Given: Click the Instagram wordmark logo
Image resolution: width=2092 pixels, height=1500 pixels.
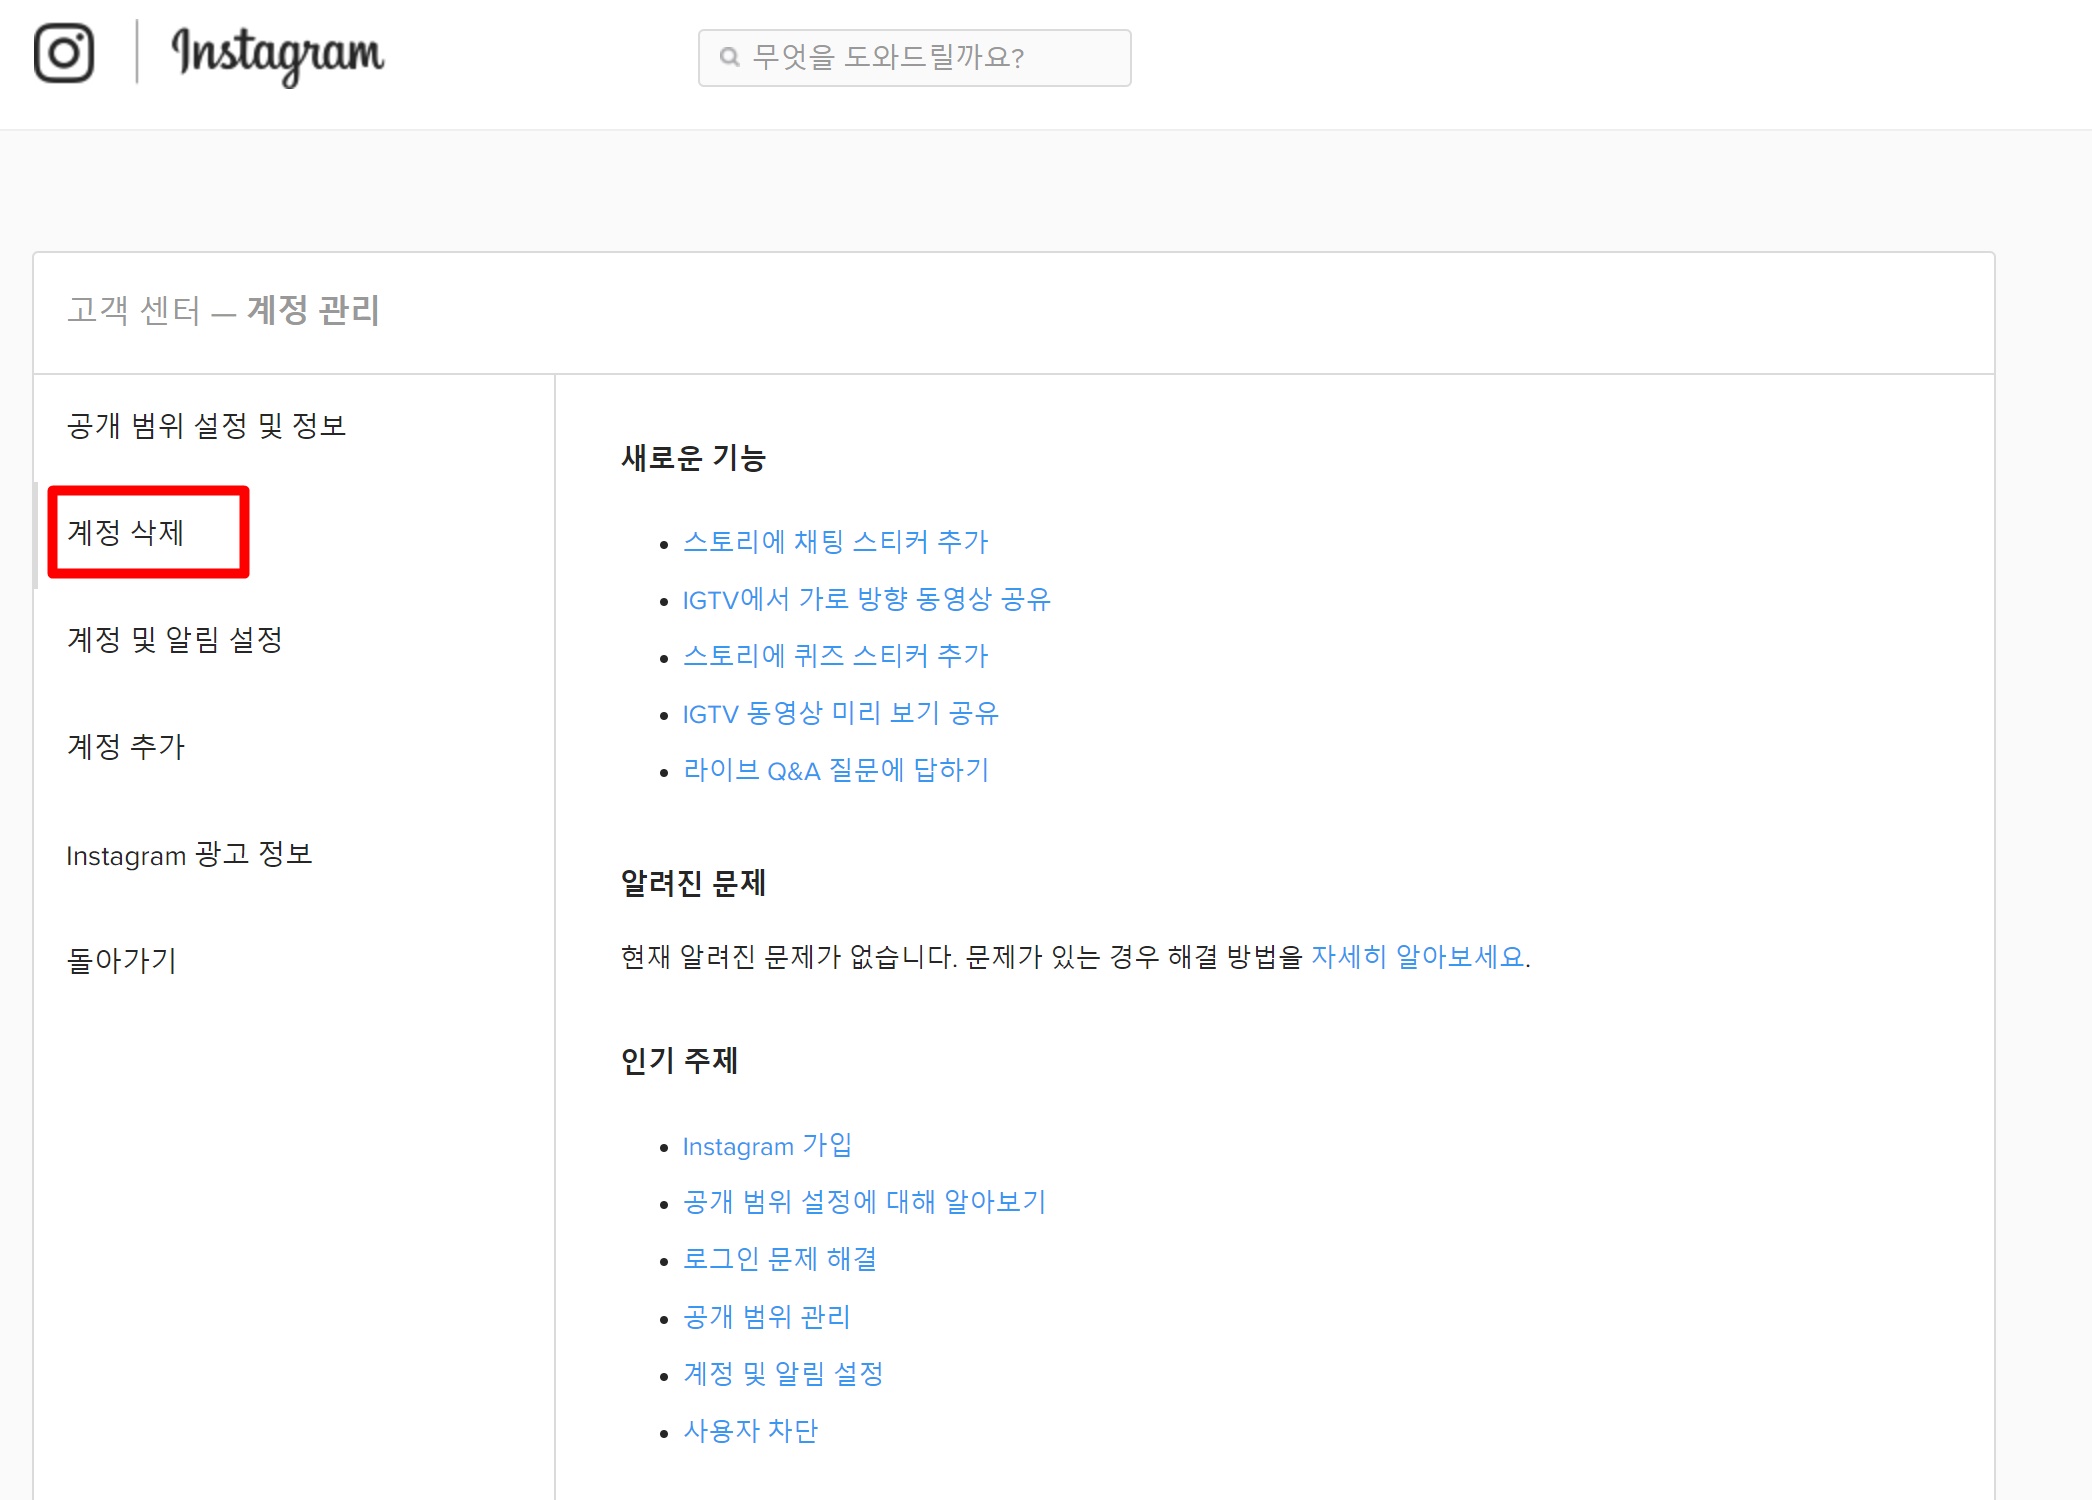Looking at the screenshot, I should 278,55.
